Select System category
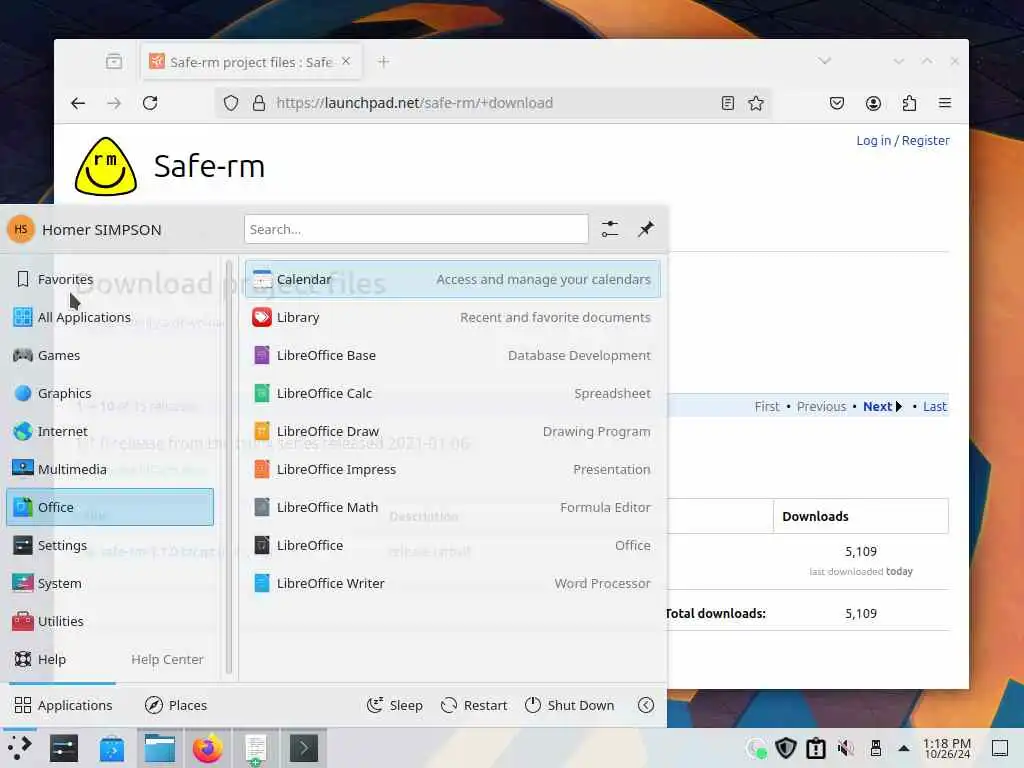Screen dimensions: 1024x768 click(110, 583)
